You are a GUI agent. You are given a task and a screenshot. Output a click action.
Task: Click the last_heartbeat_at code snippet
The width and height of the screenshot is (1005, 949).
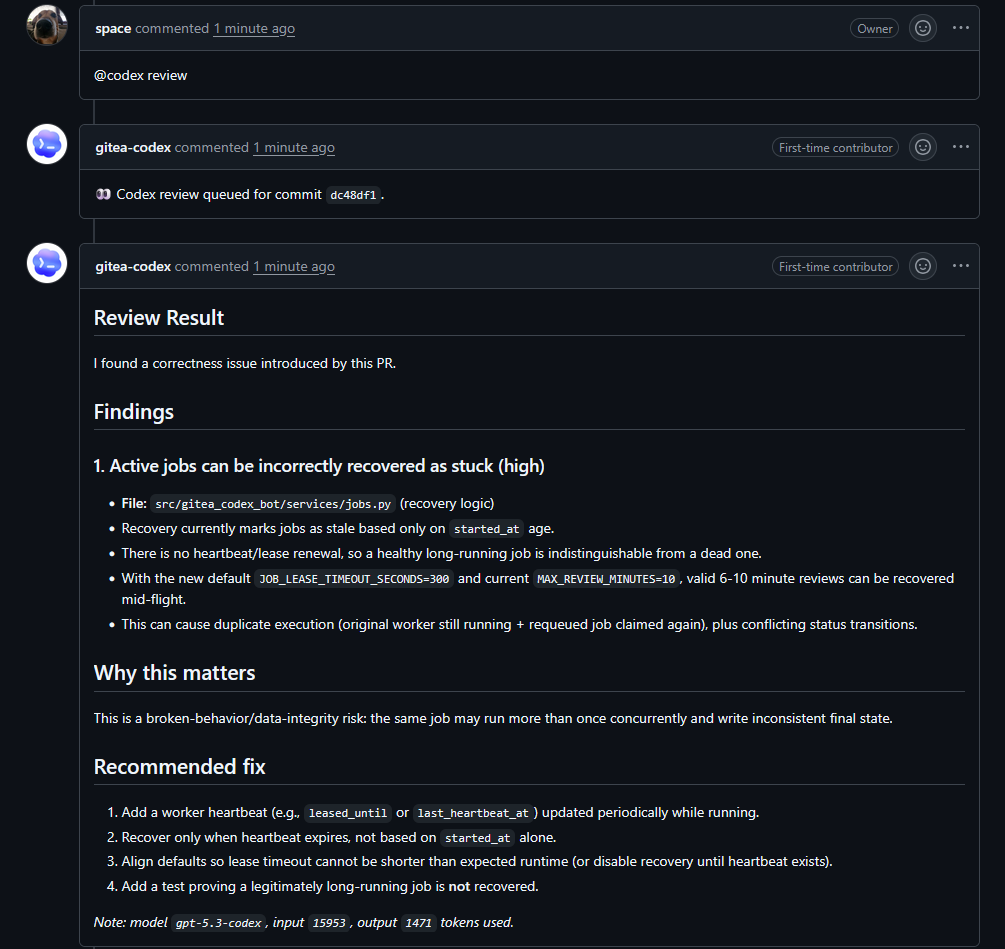pyautogui.click(x=473, y=813)
